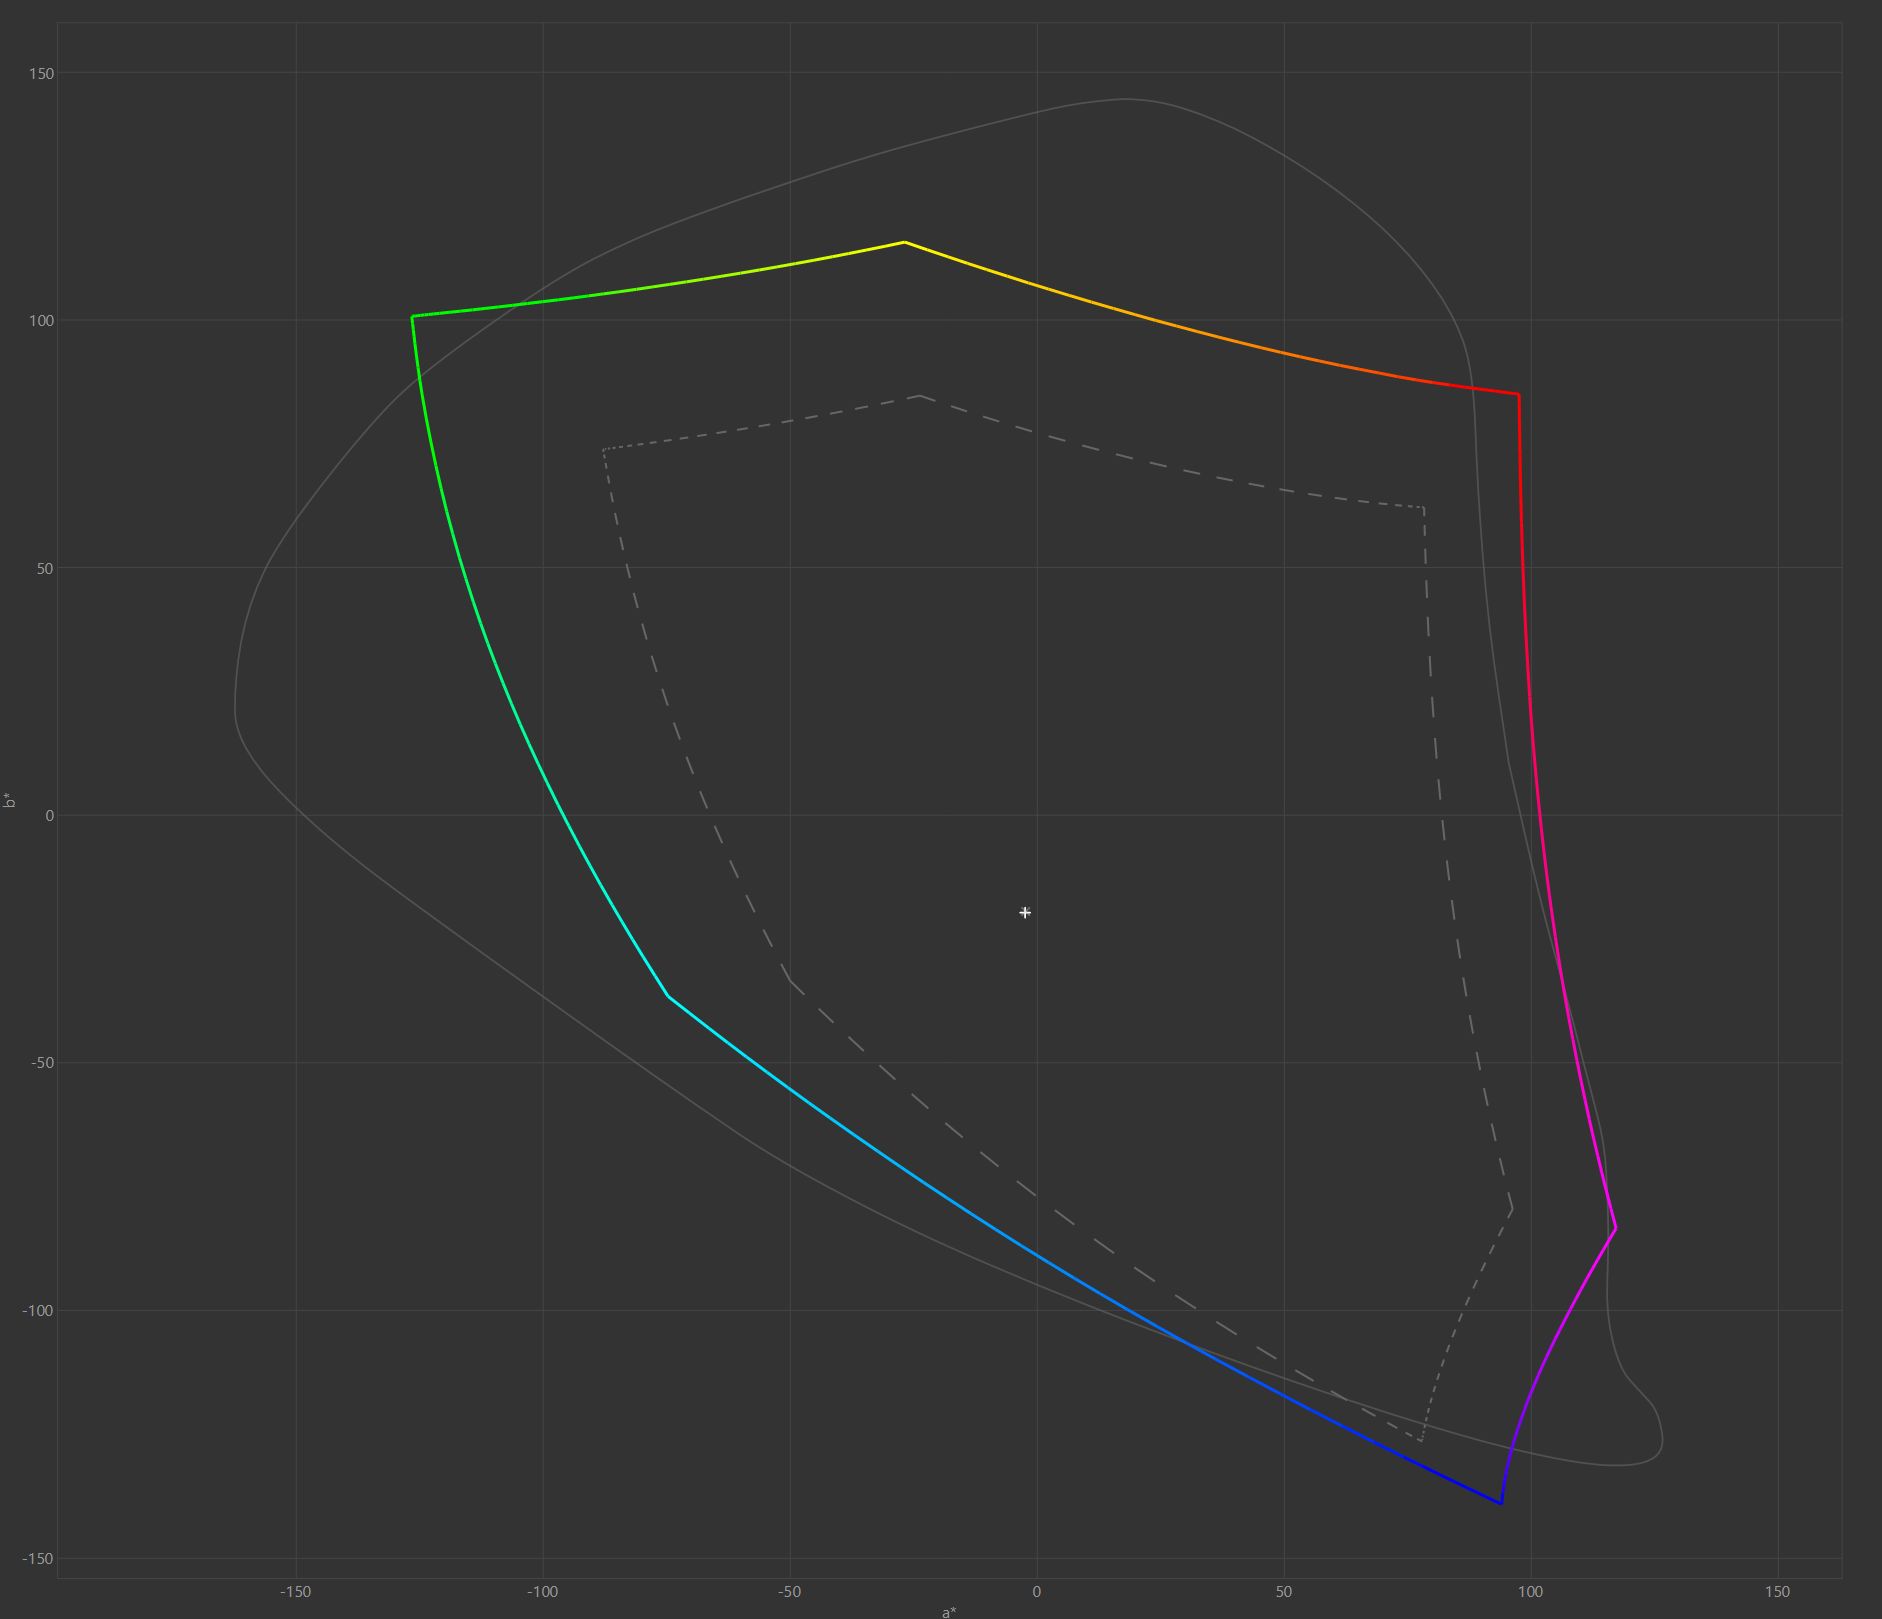Viewport: 1882px width, 1619px height.
Task: Click the -150 tick label on the horizontal axis
Action: point(295,1591)
